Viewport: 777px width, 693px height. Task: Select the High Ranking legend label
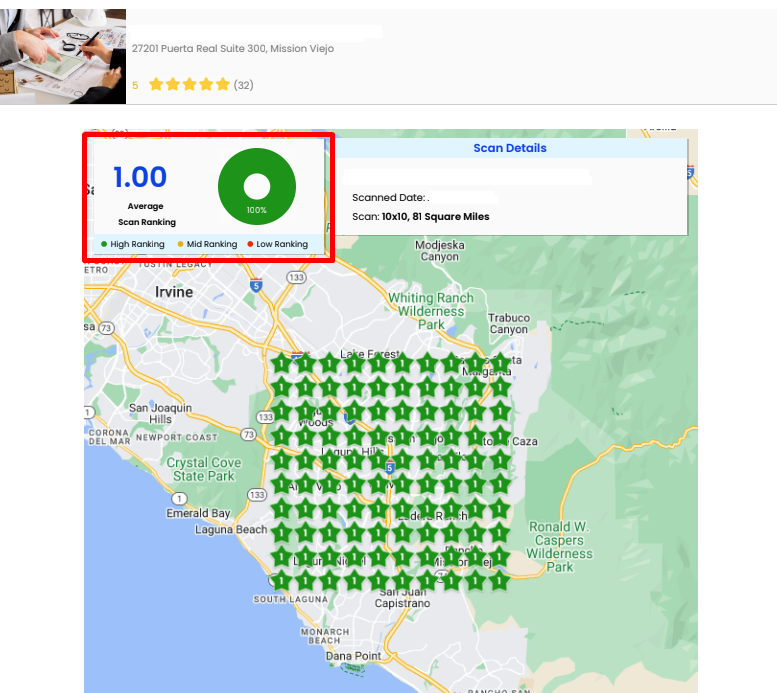pyautogui.click(x=137, y=244)
